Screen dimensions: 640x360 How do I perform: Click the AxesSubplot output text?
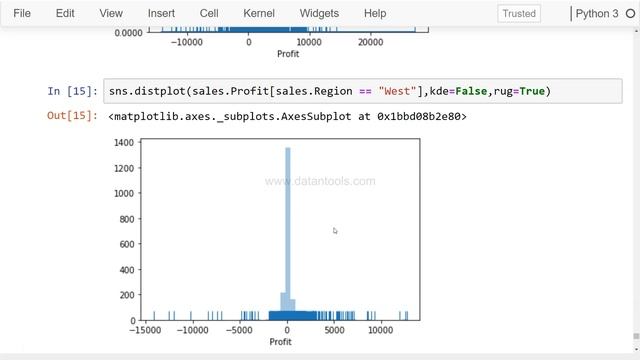pyautogui.click(x=287, y=117)
